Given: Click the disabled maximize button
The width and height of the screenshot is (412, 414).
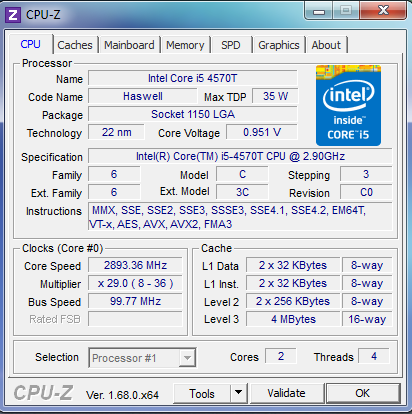Looking at the screenshot, I should pos(346,11).
